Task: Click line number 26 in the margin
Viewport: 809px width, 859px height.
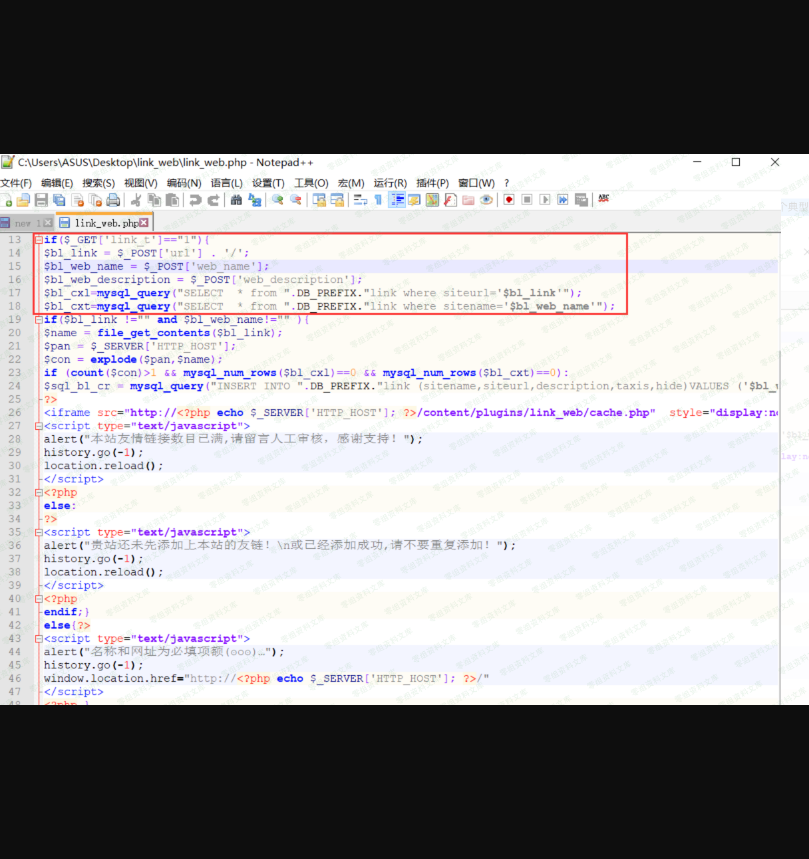Action: [x=14, y=412]
